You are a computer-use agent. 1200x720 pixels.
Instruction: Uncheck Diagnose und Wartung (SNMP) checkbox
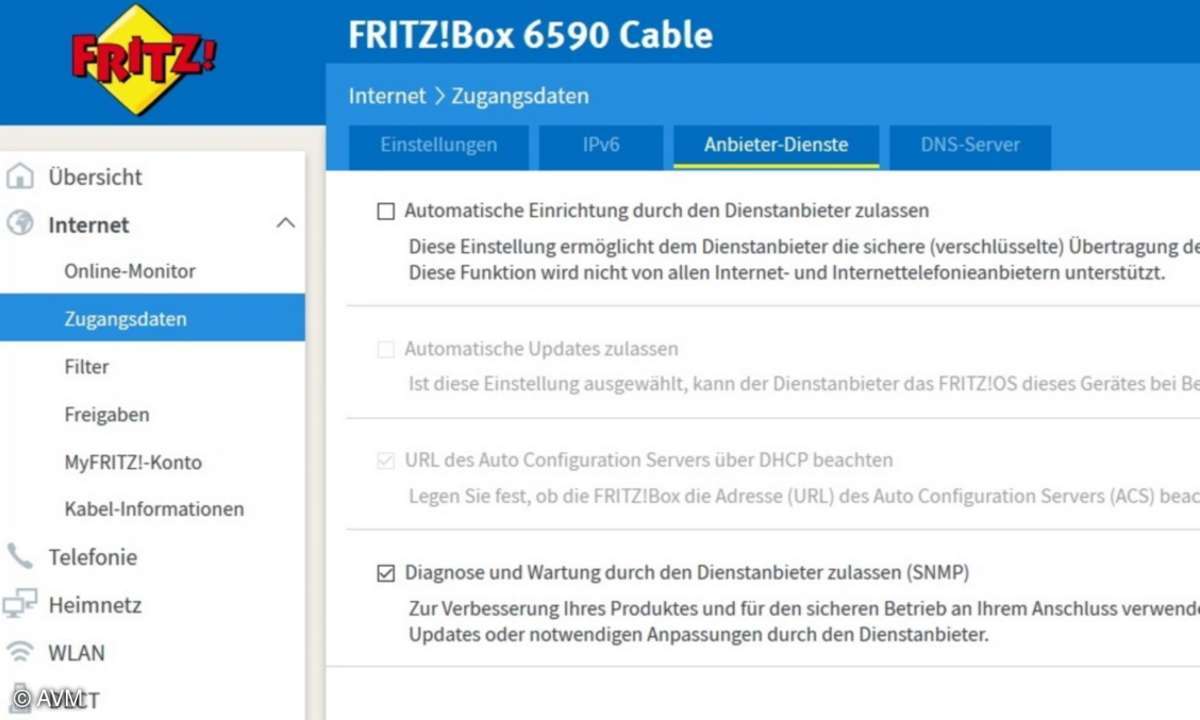pos(386,573)
